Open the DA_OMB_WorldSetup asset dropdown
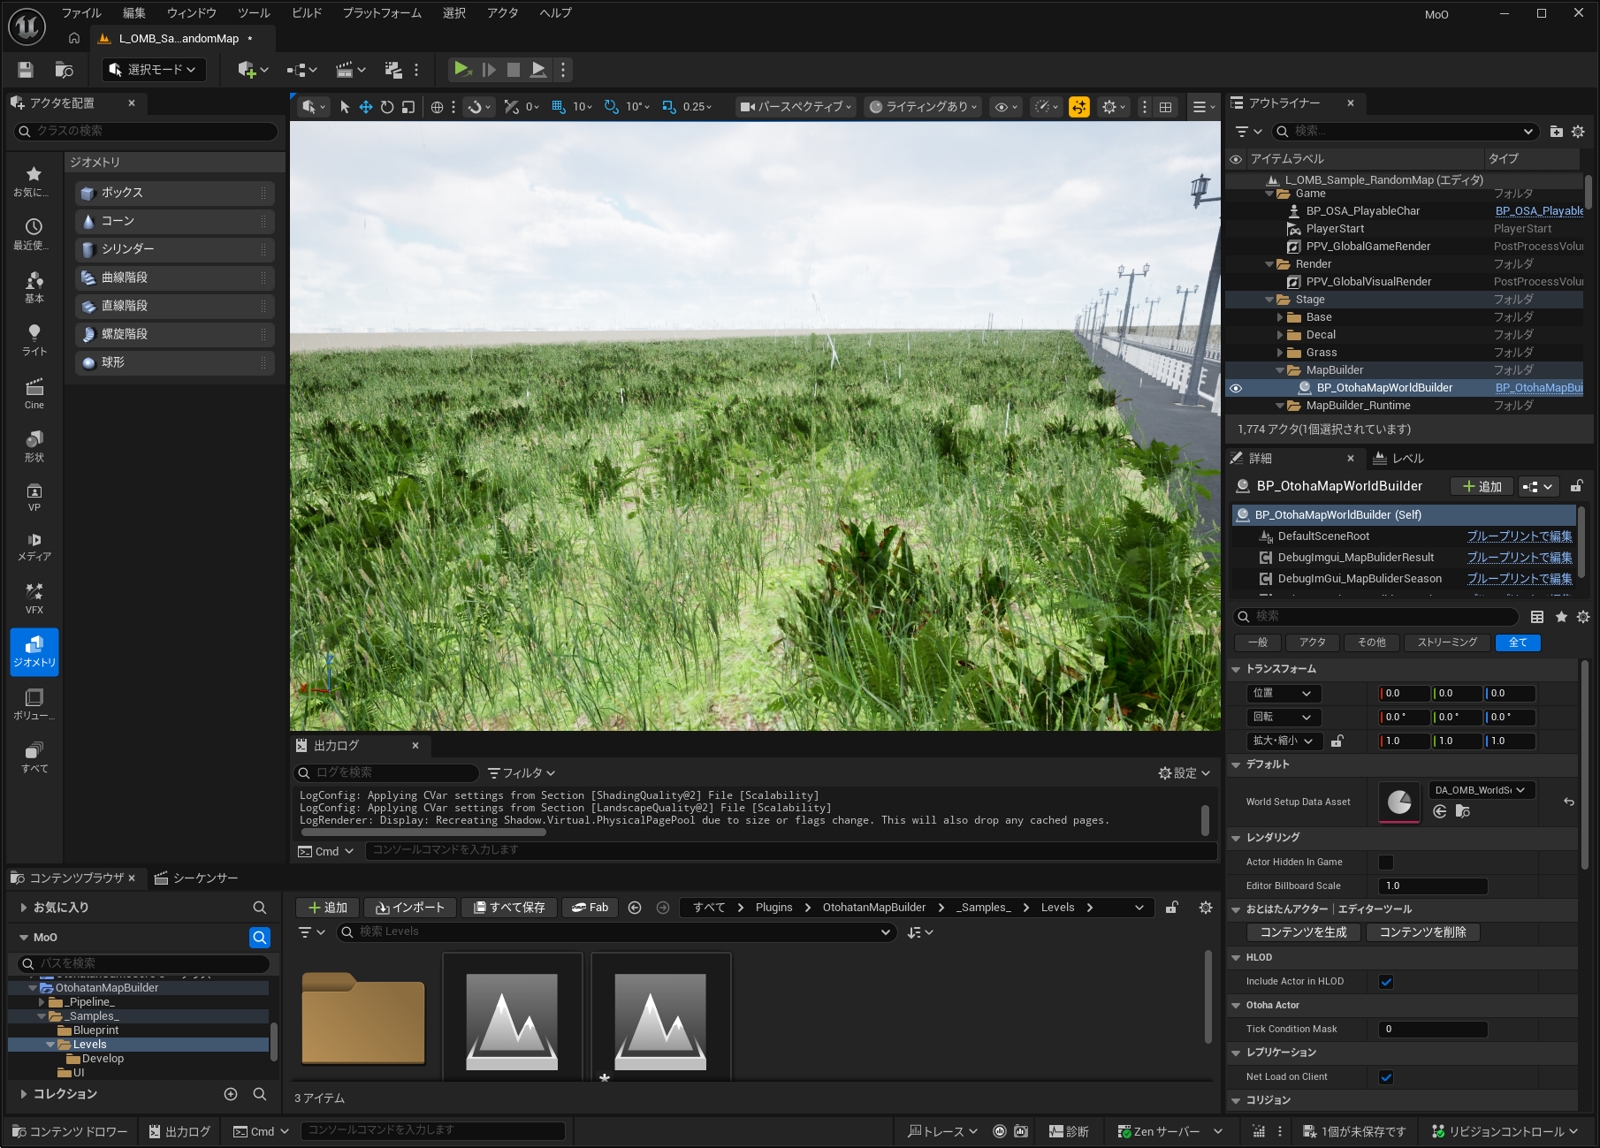Screen dimensions: 1600x1148 (1480, 790)
